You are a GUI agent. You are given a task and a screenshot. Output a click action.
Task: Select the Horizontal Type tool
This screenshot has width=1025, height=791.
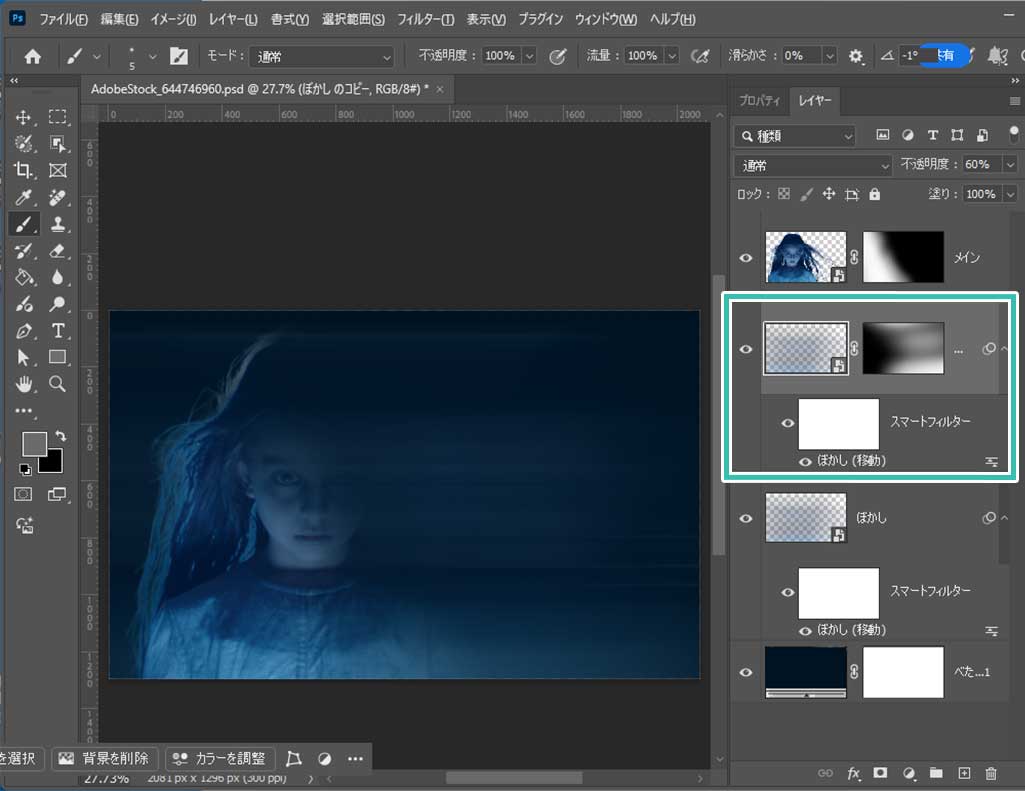(58, 331)
